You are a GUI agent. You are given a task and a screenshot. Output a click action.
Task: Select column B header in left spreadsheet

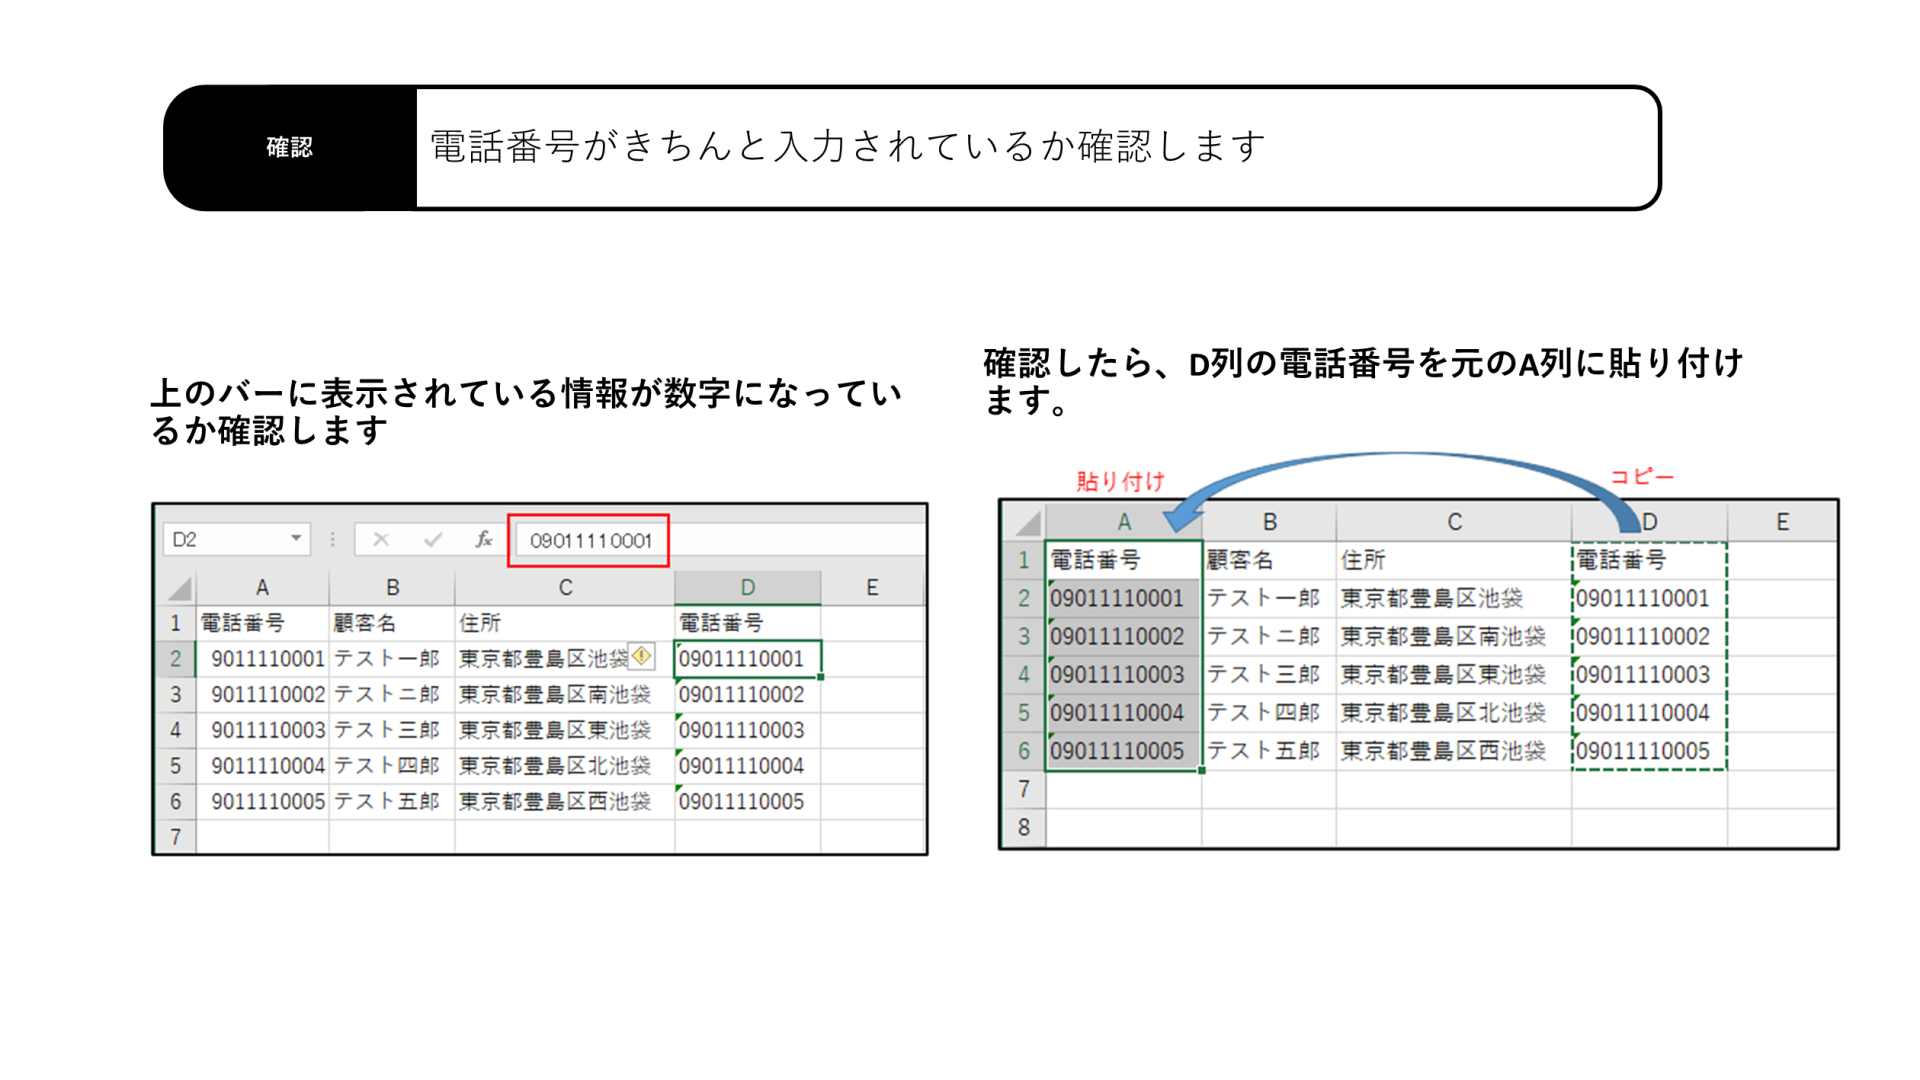(x=392, y=588)
